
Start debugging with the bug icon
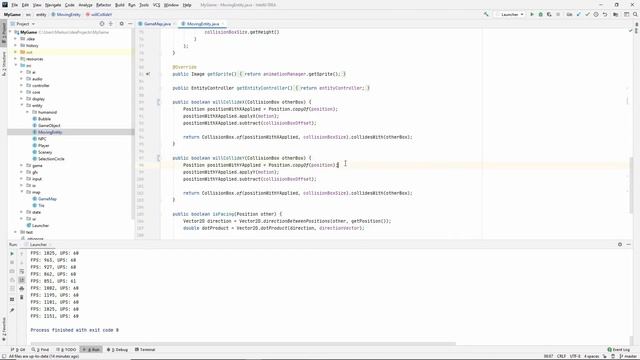point(540,14)
